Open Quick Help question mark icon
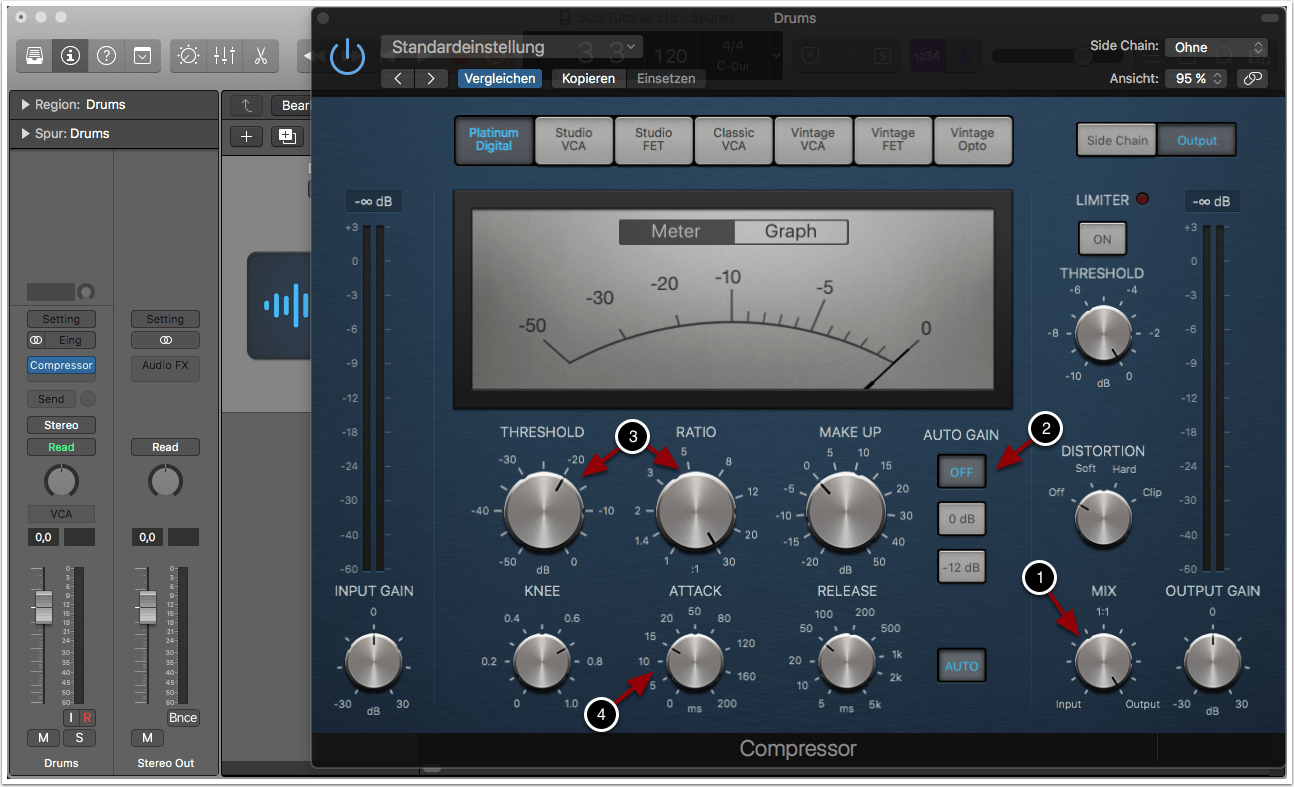This screenshot has width=1294, height=787. [106, 56]
